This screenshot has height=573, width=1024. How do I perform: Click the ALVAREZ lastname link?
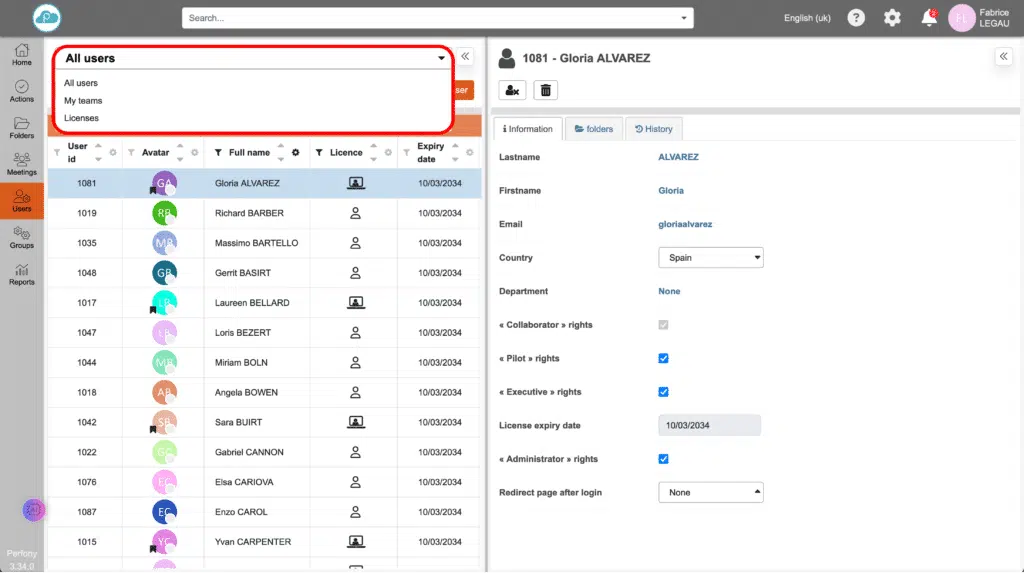point(678,157)
